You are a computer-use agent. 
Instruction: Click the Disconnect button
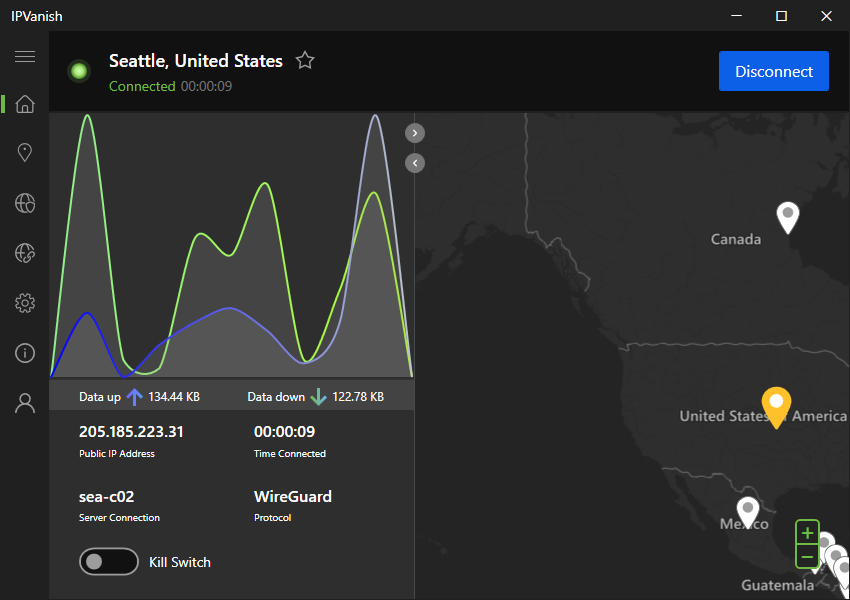[x=773, y=71]
